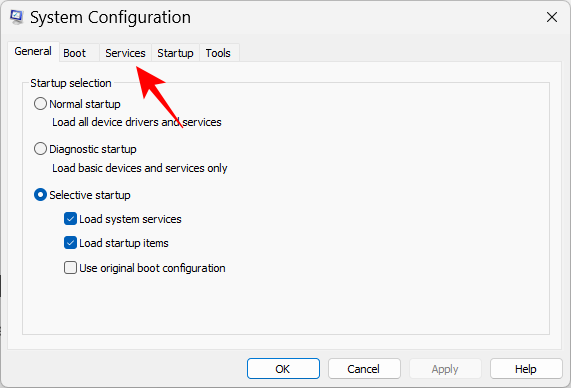Open Help for System Configuration
This screenshot has height=388, width=571.
click(526, 369)
